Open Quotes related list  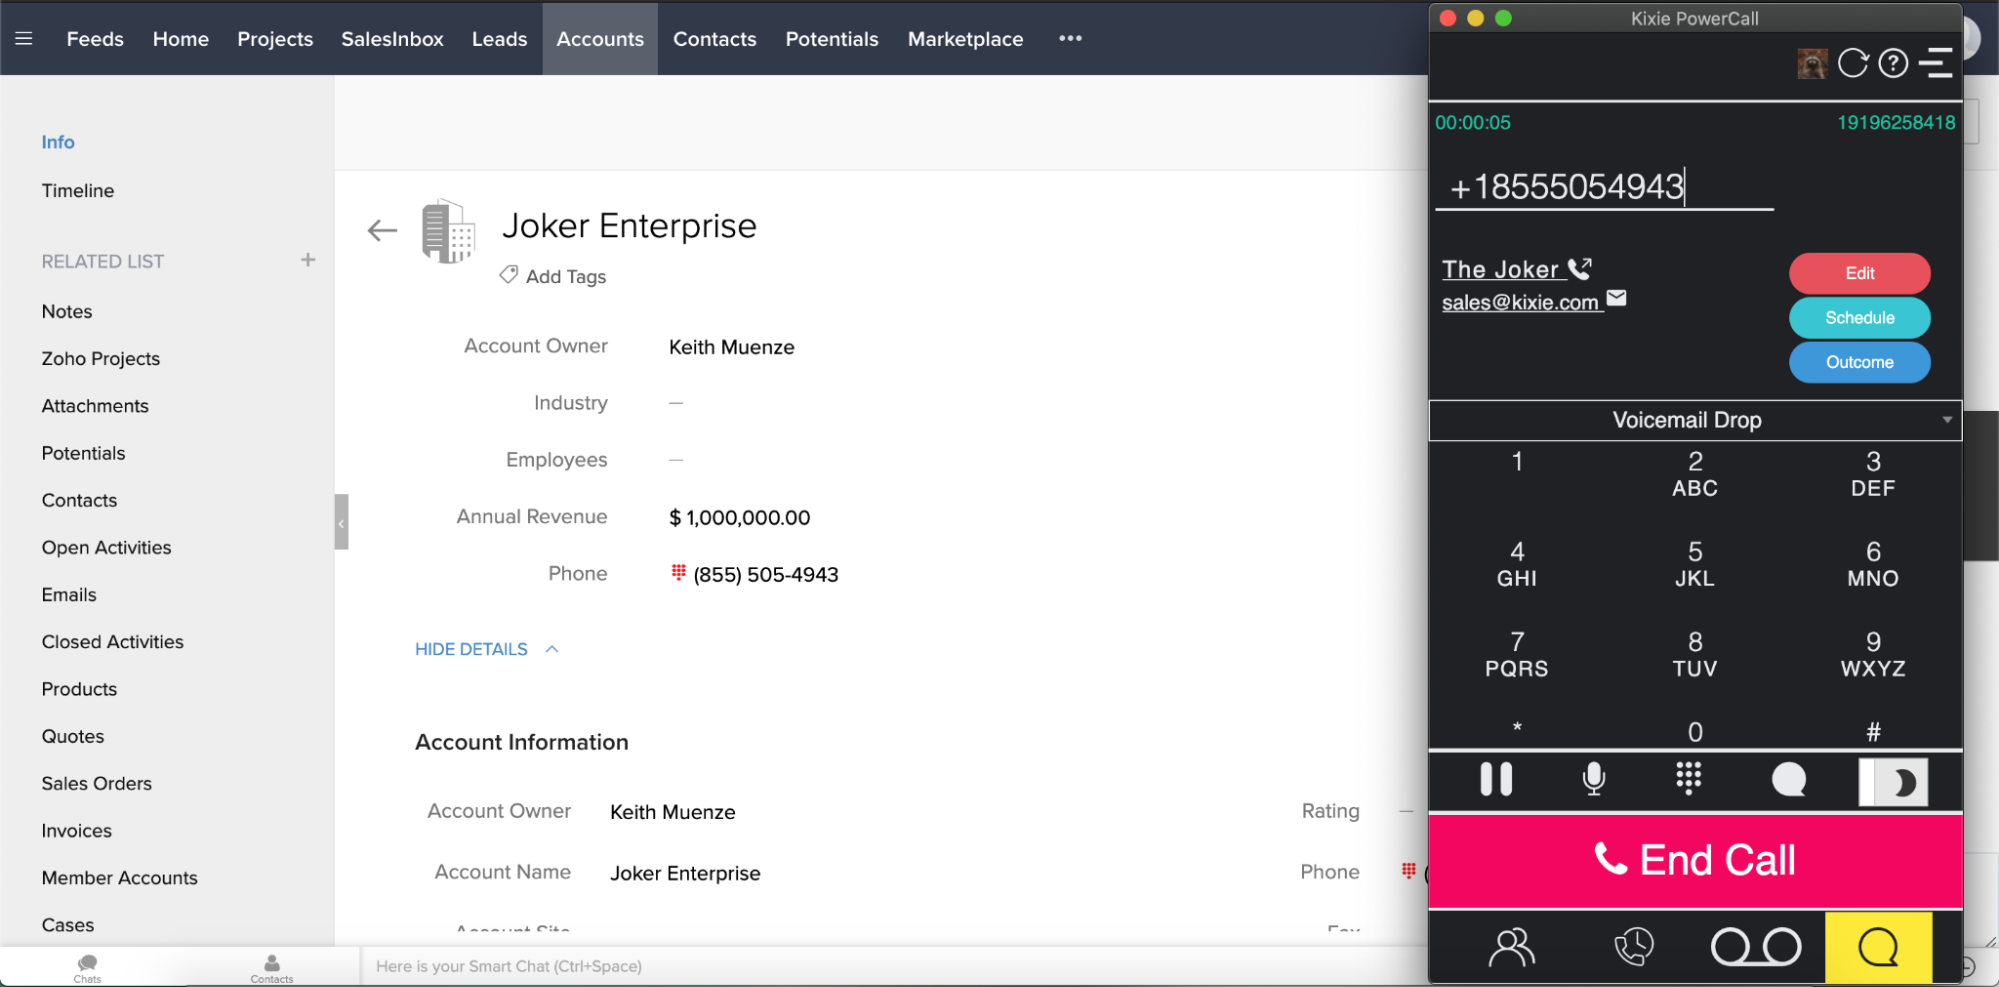click(x=73, y=736)
